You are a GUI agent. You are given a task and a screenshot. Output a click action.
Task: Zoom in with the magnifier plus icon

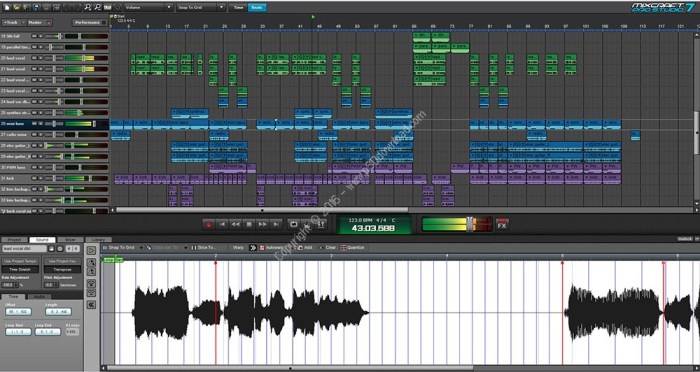tap(88, 7)
